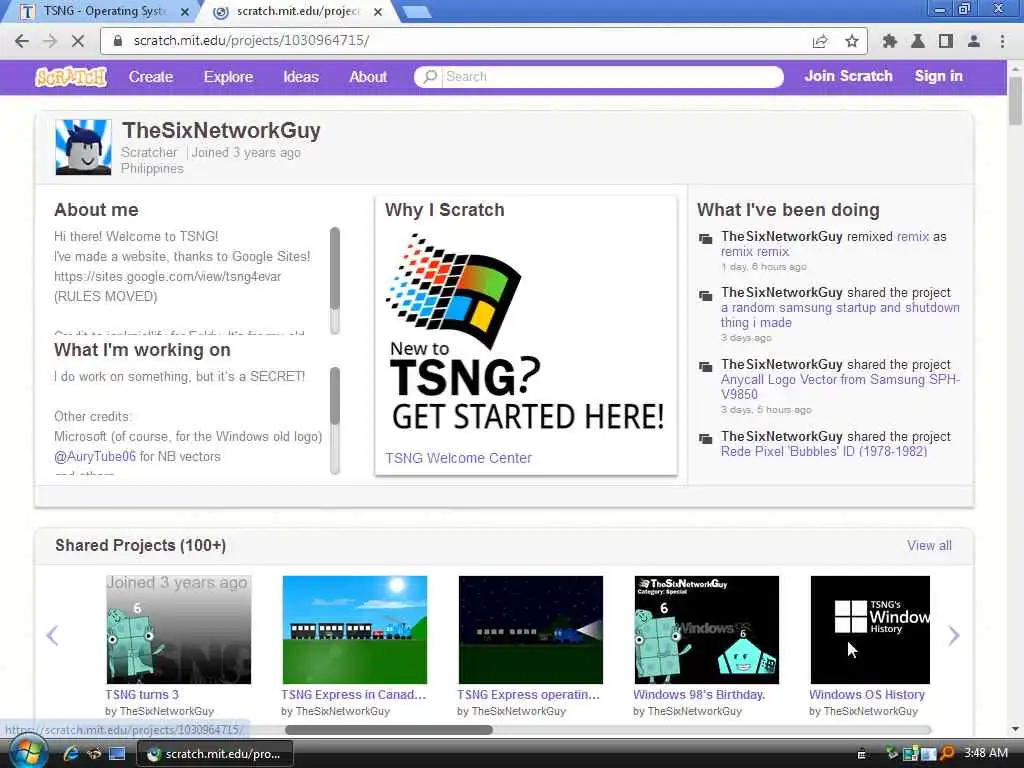Launch Internet Explorer from taskbar

pos(71,754)
